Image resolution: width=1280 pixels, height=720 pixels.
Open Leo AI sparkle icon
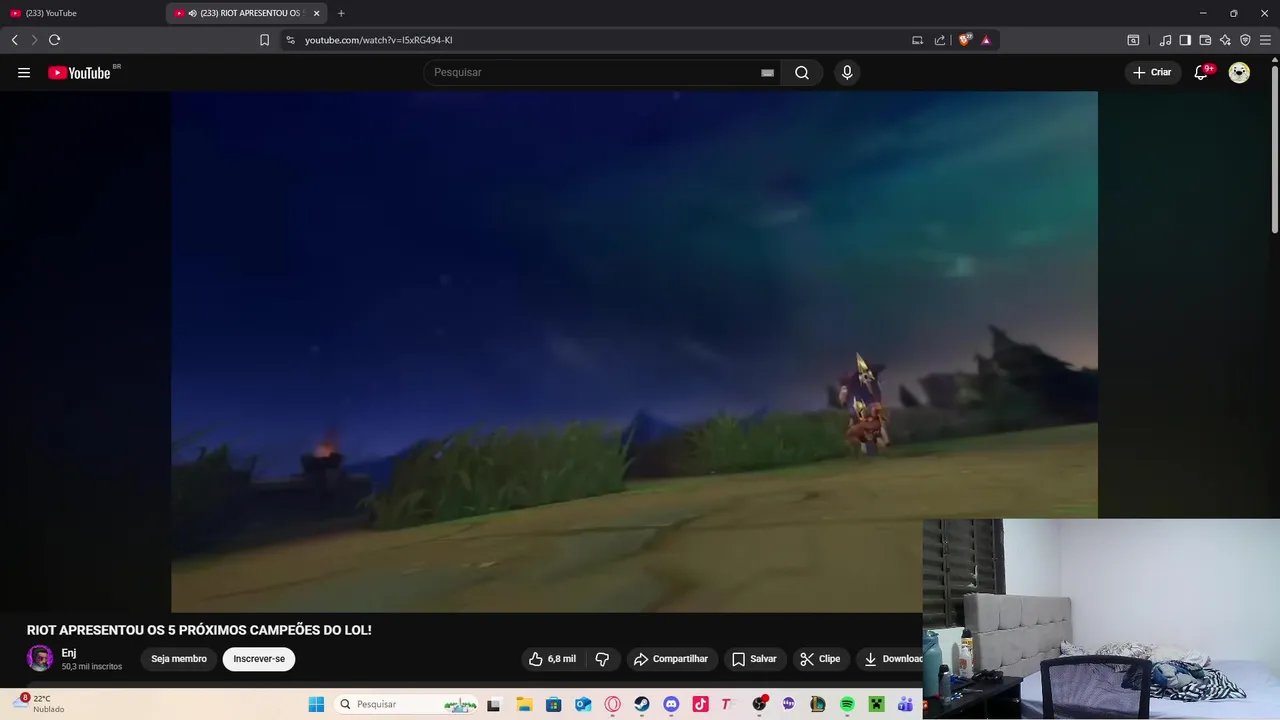coord(1225,40)
